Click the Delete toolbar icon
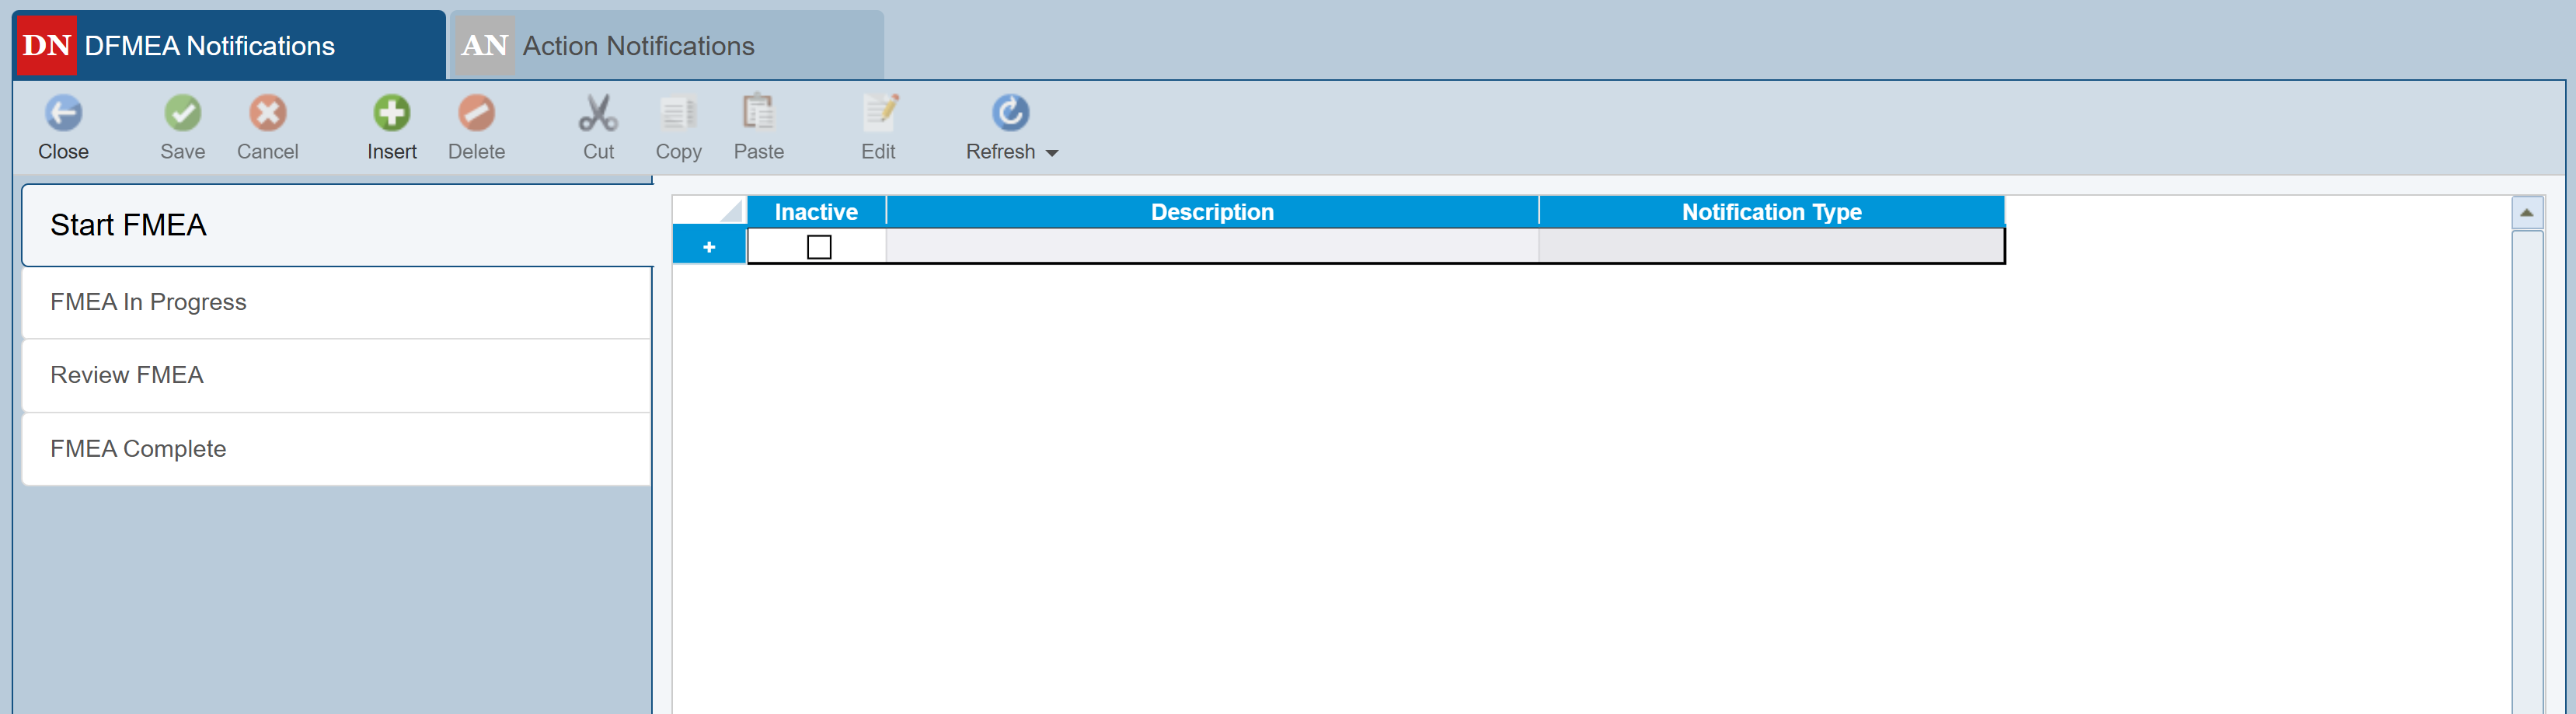Viewport: 2576px width, 714px height. click(x=476, y=114)
